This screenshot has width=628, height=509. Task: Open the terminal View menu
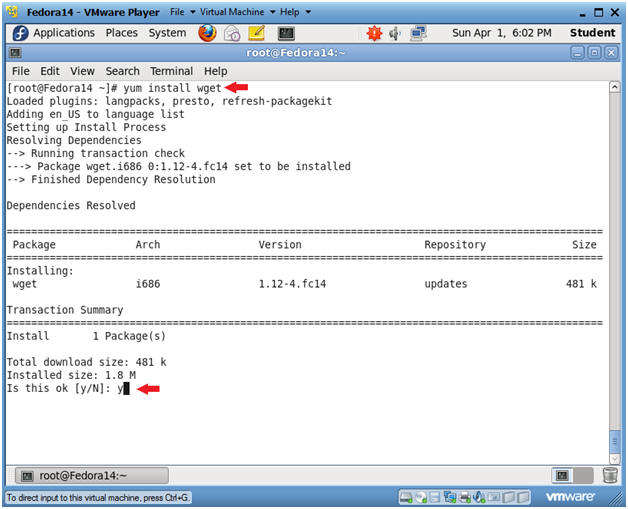(82, 71)
